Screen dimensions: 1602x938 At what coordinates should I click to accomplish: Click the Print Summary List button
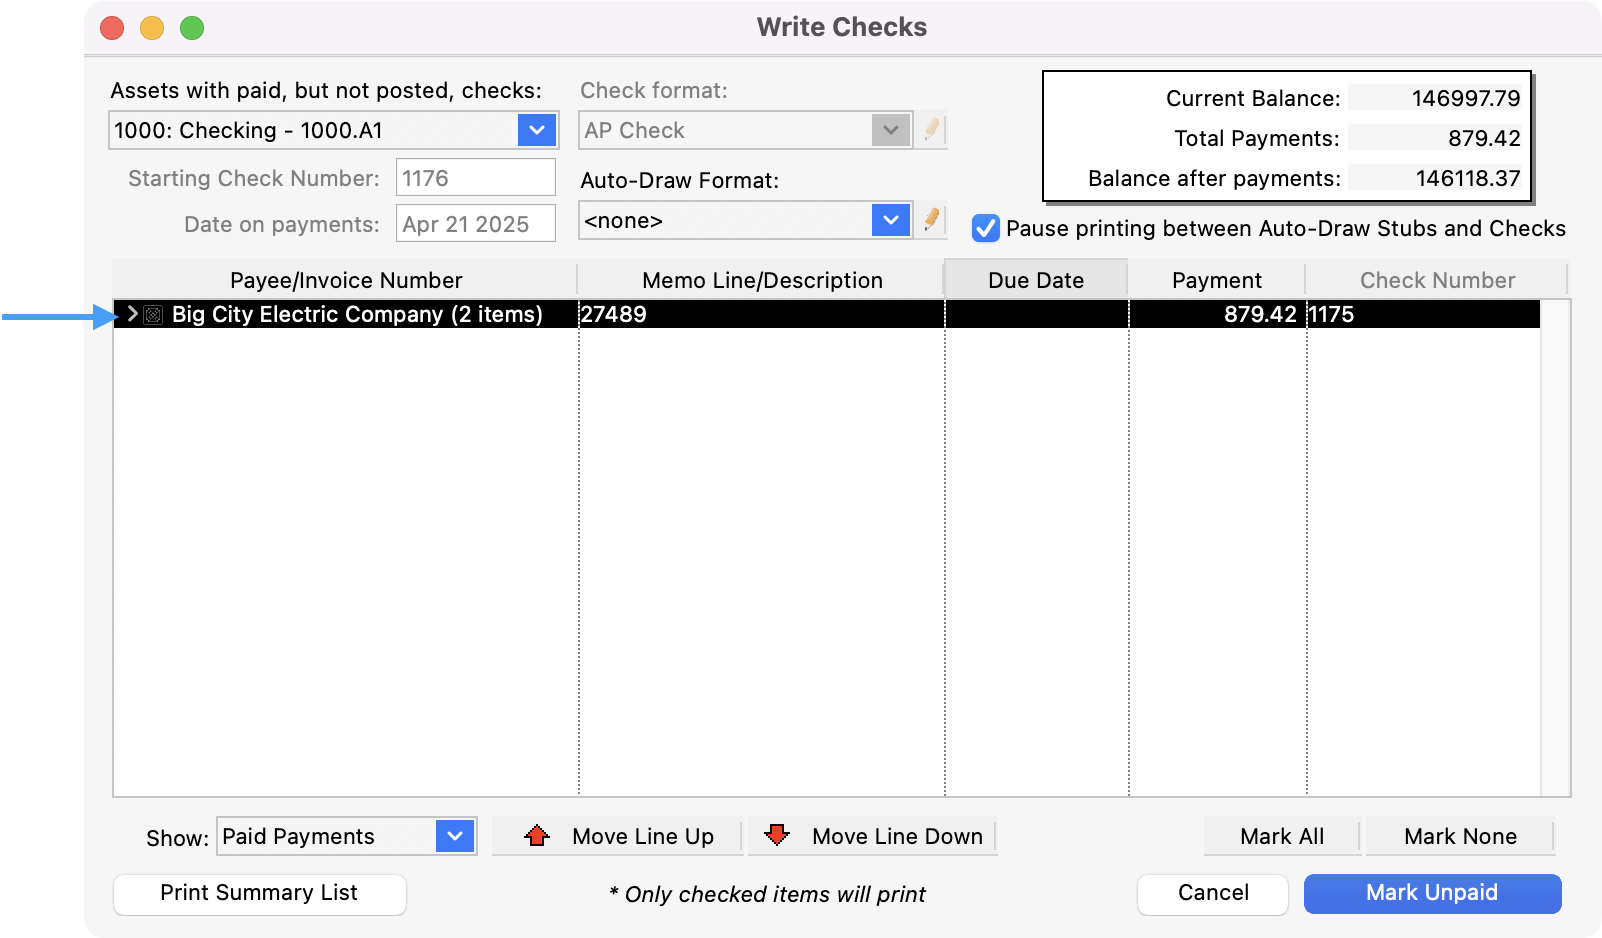[259, 893]
